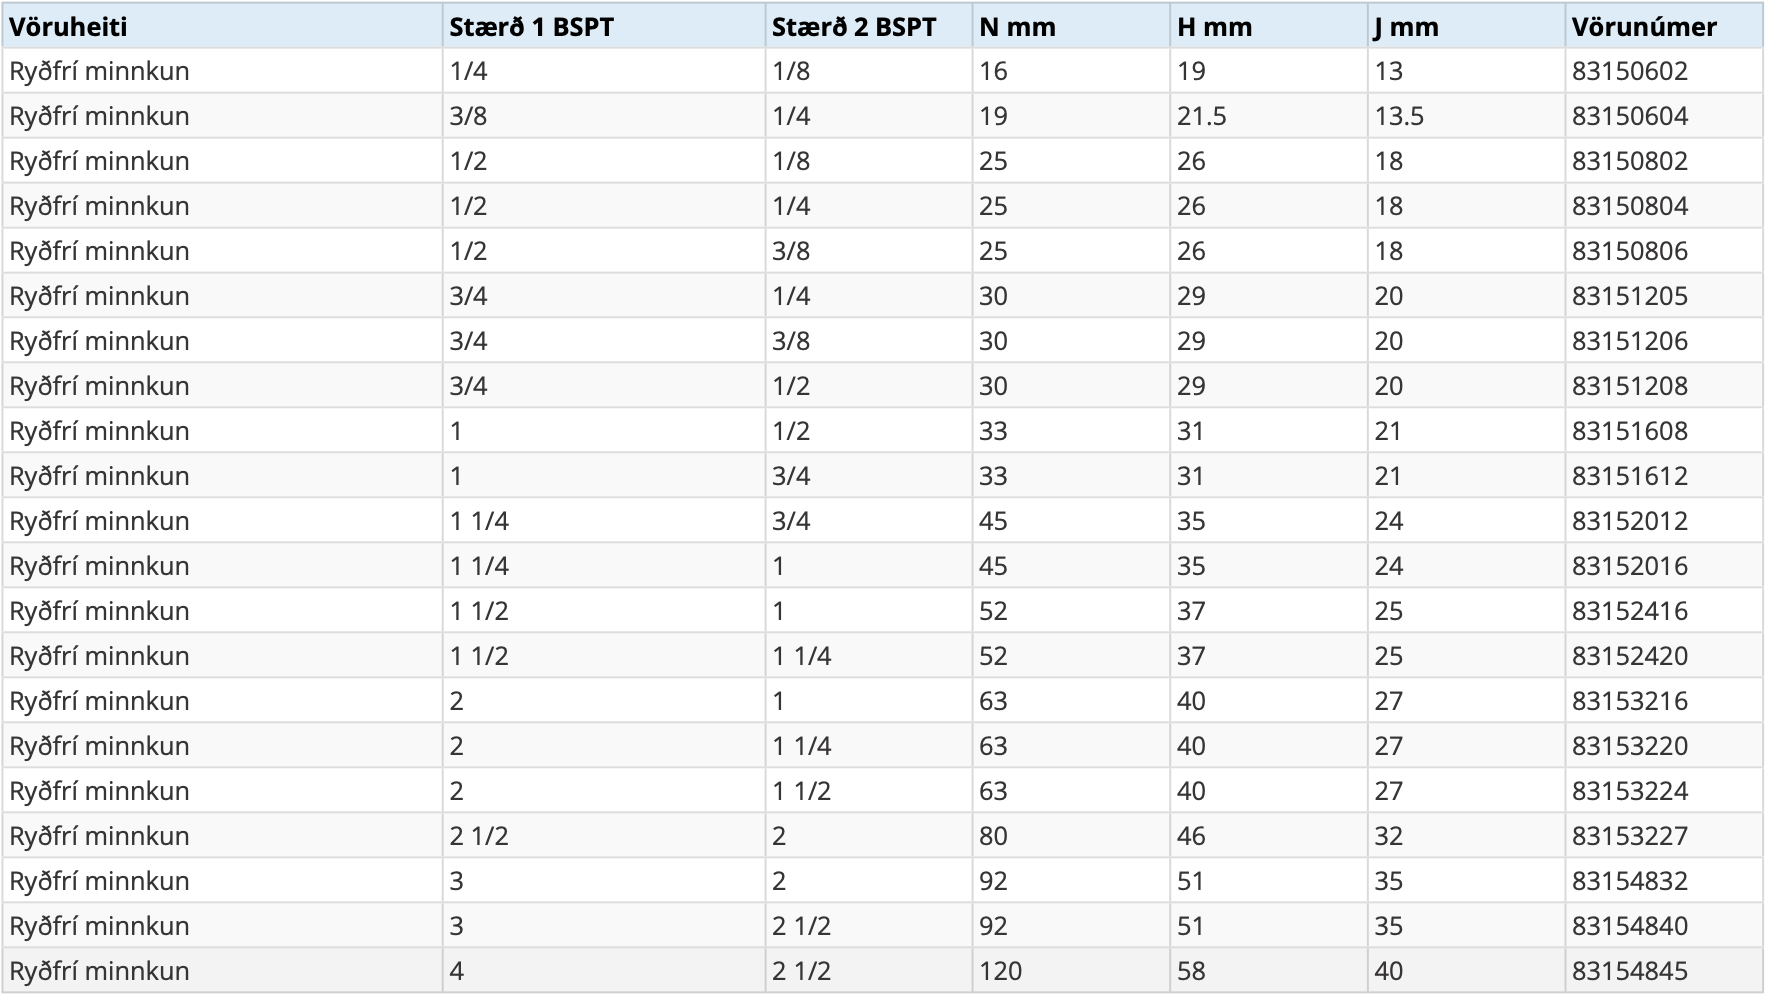
Task: Click product number 83152420 cell
Action: tap(1629, 656)
